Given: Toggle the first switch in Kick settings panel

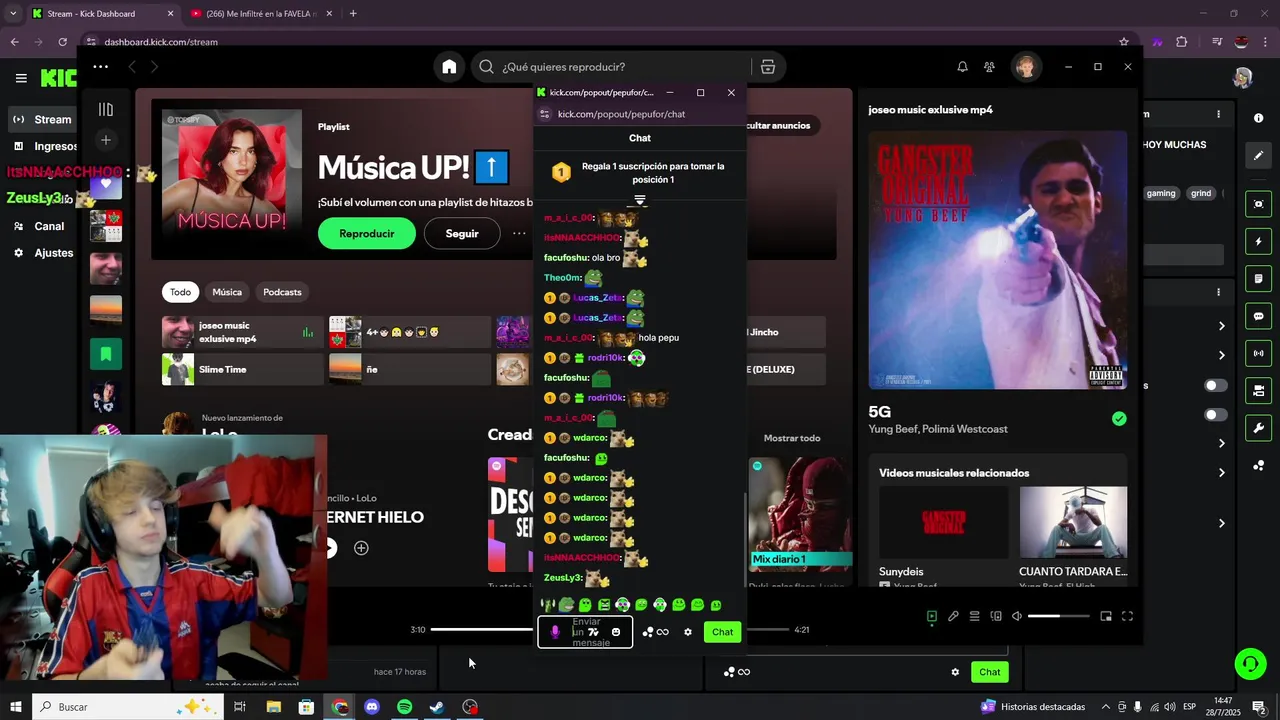Looking at the screenshot, I should click(x=1216, y=386).
